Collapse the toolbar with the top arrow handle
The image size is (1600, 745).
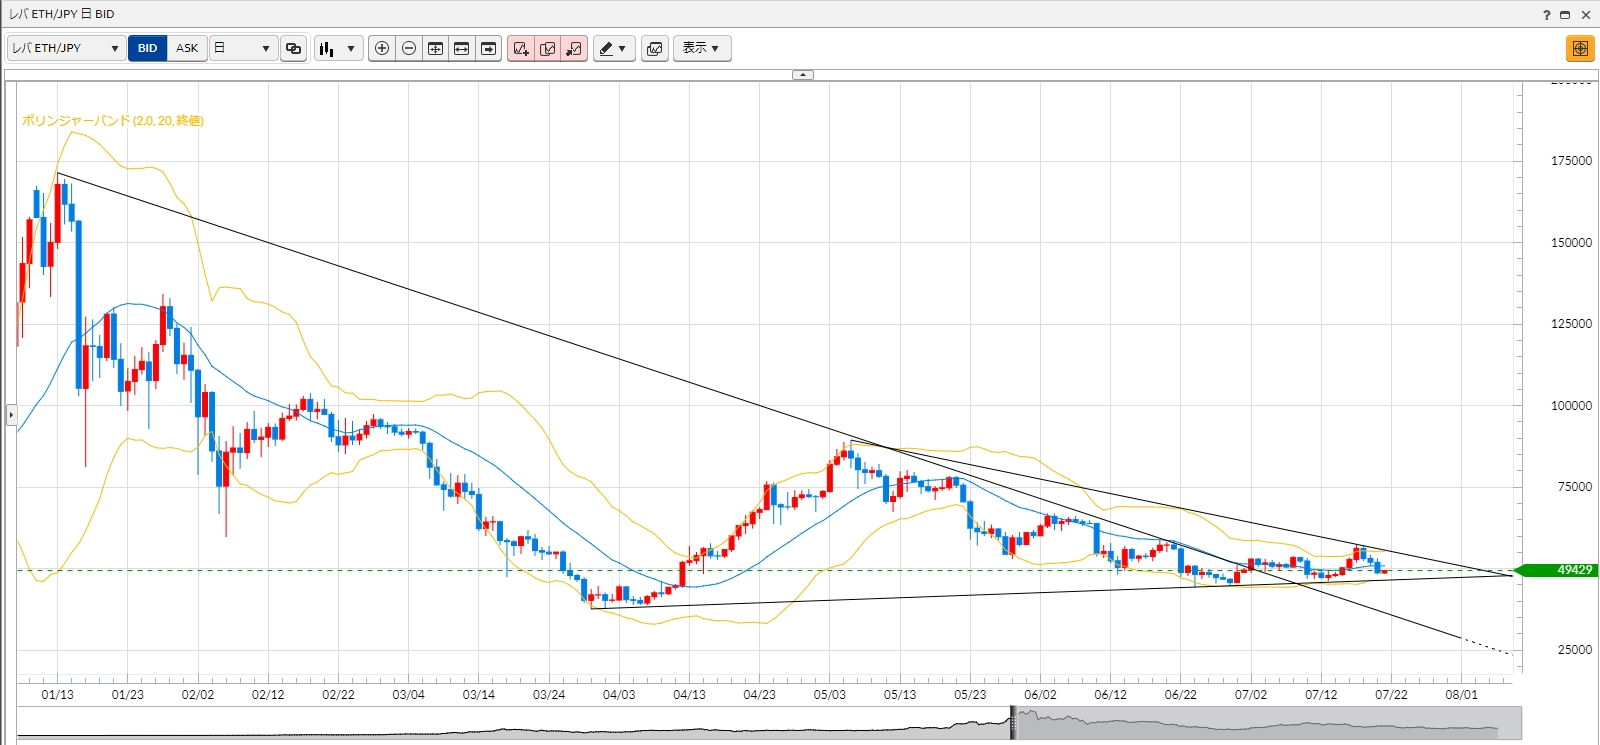click(x=803, y=75)
